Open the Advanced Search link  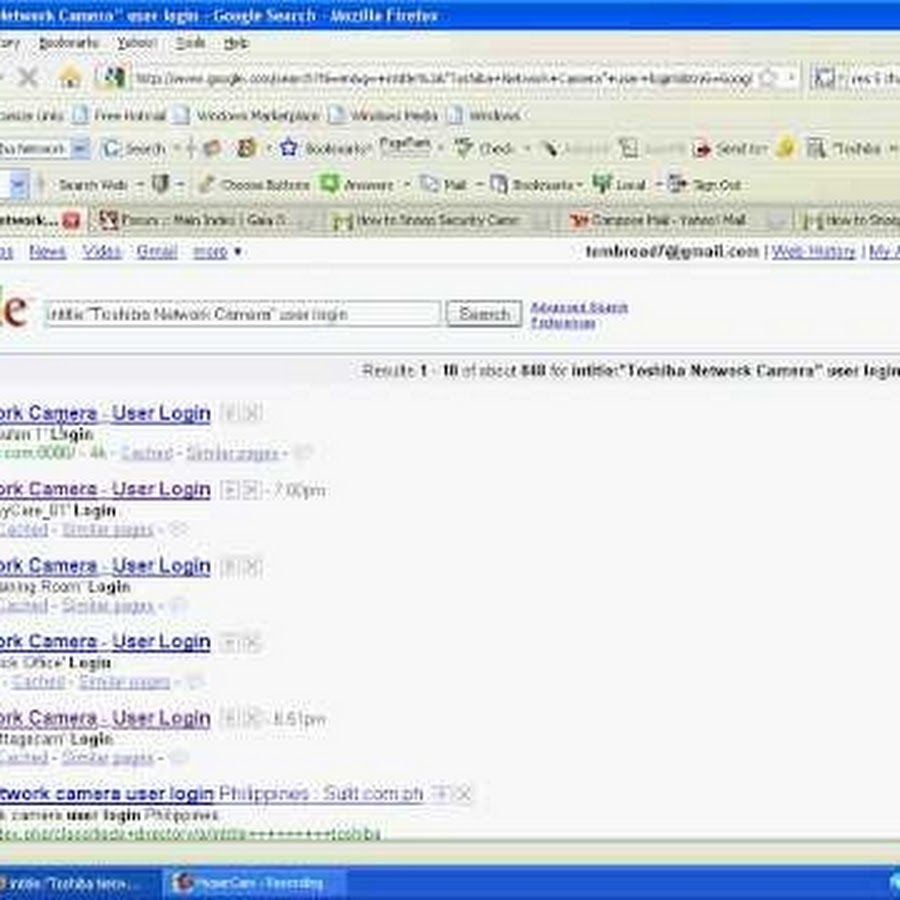(579, 308)
